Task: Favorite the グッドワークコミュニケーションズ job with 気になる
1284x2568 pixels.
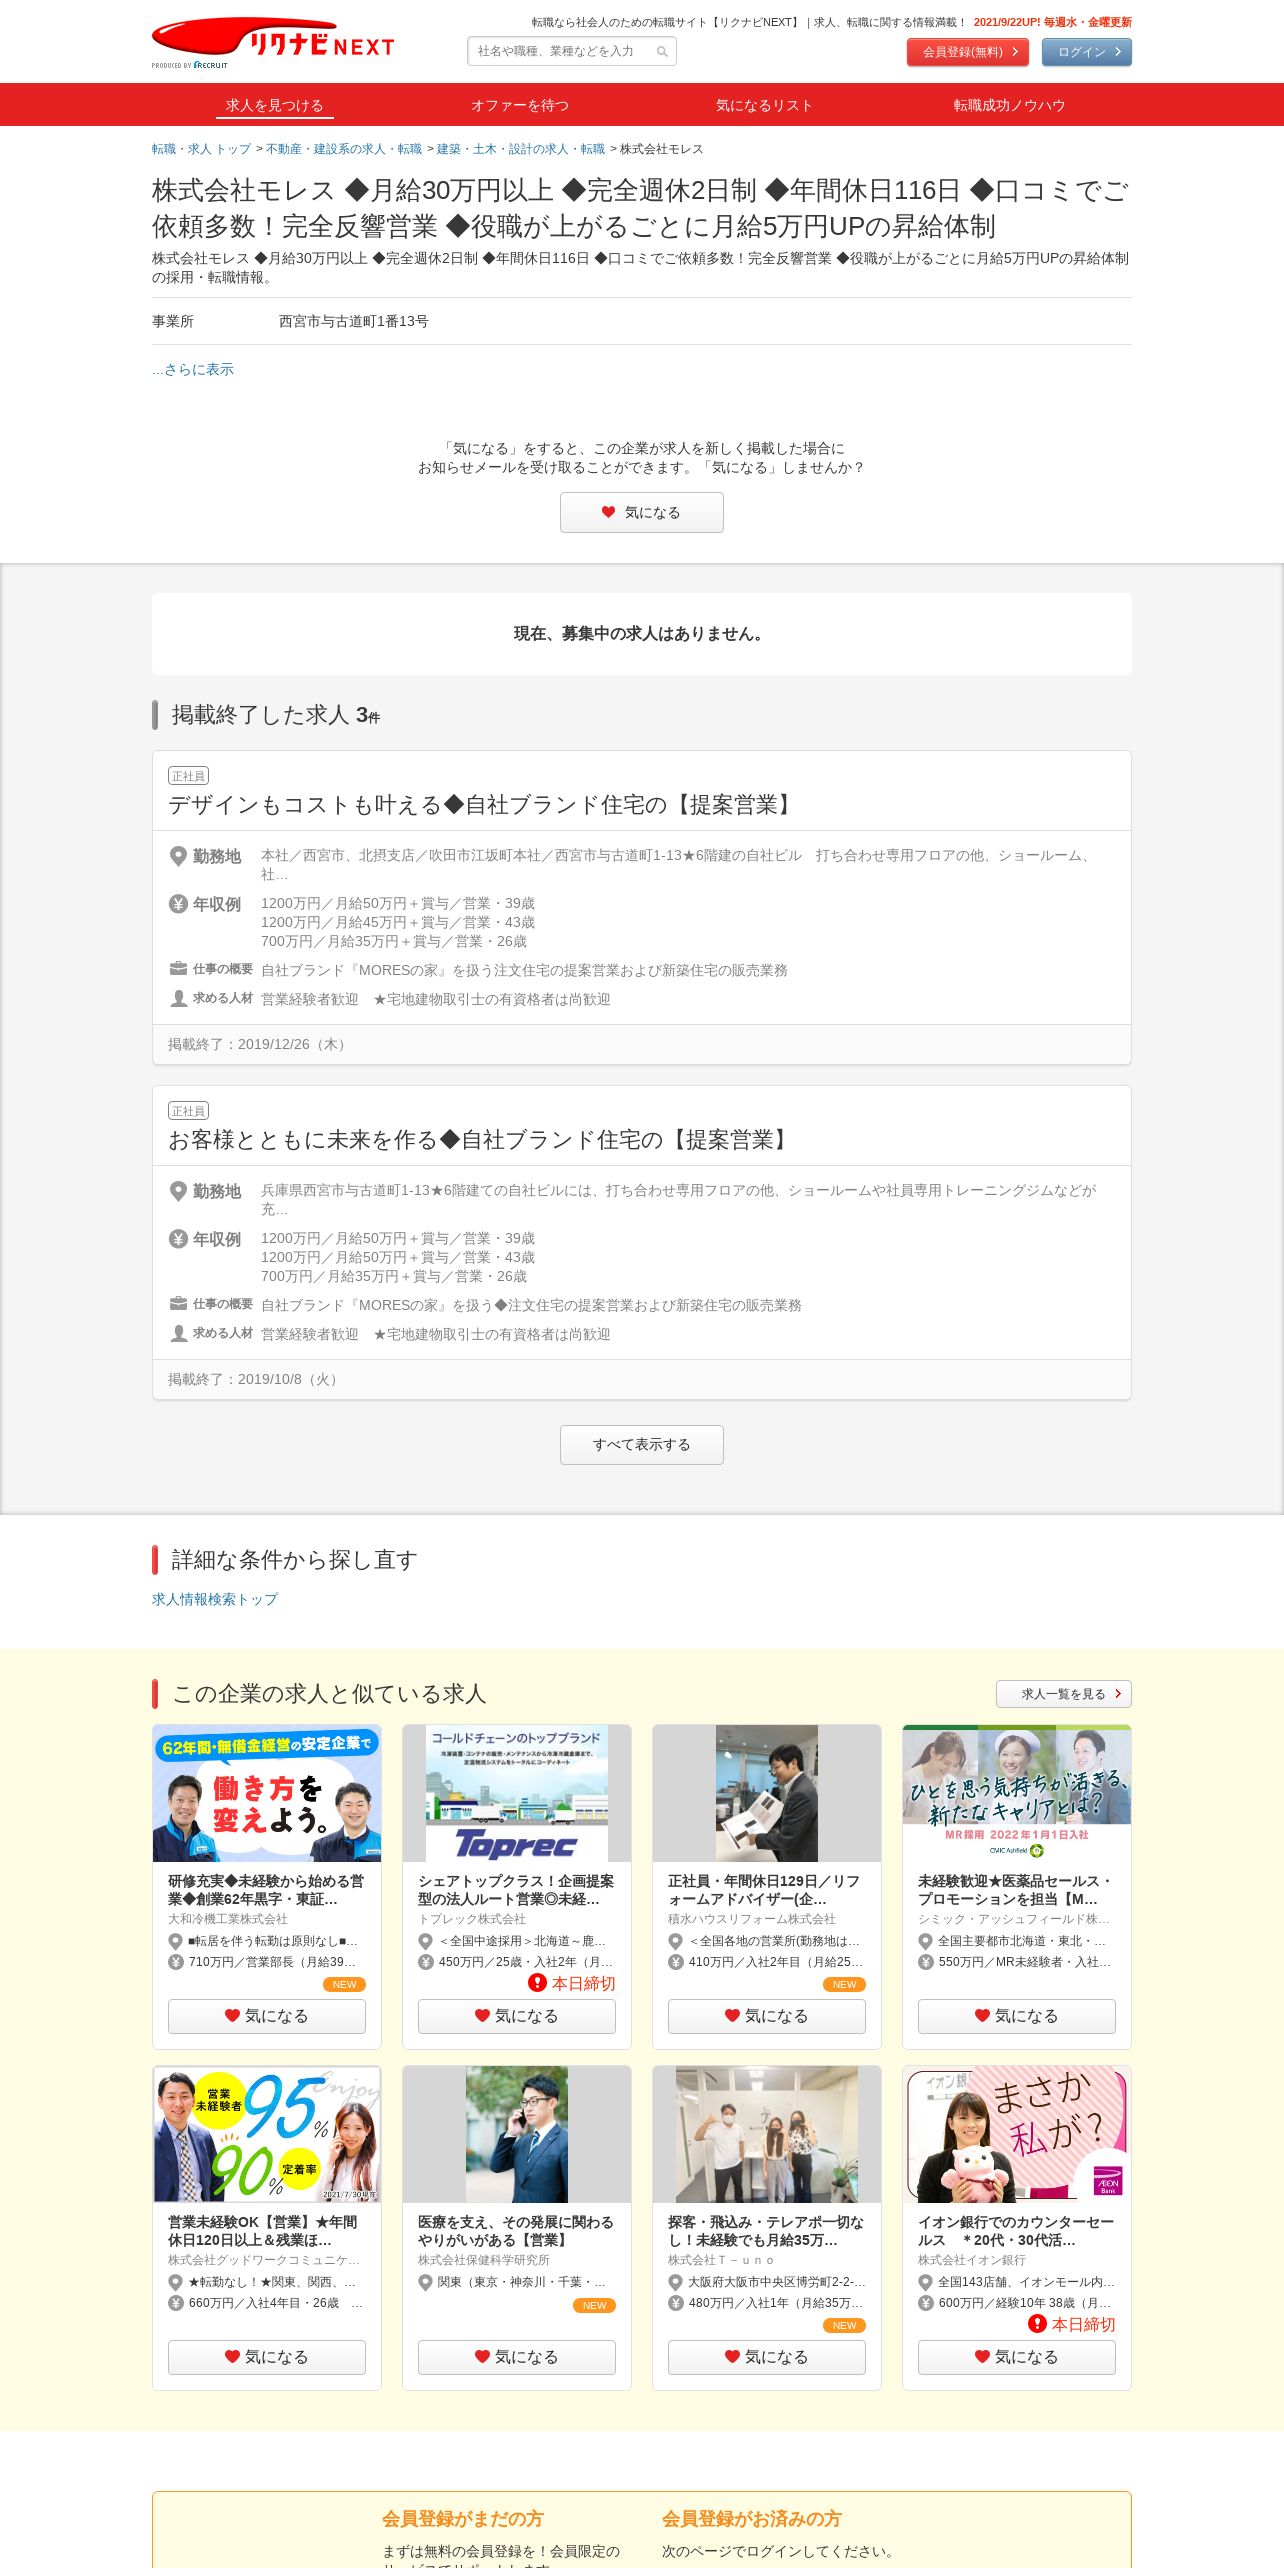Action: pyautogui.click(x=267, y=2357)
